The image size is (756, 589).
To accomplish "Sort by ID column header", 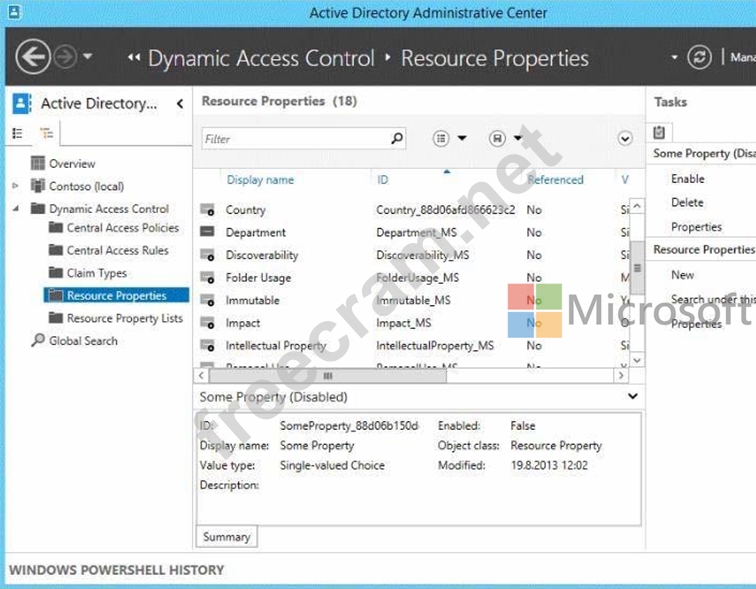I will pos(382,180).
